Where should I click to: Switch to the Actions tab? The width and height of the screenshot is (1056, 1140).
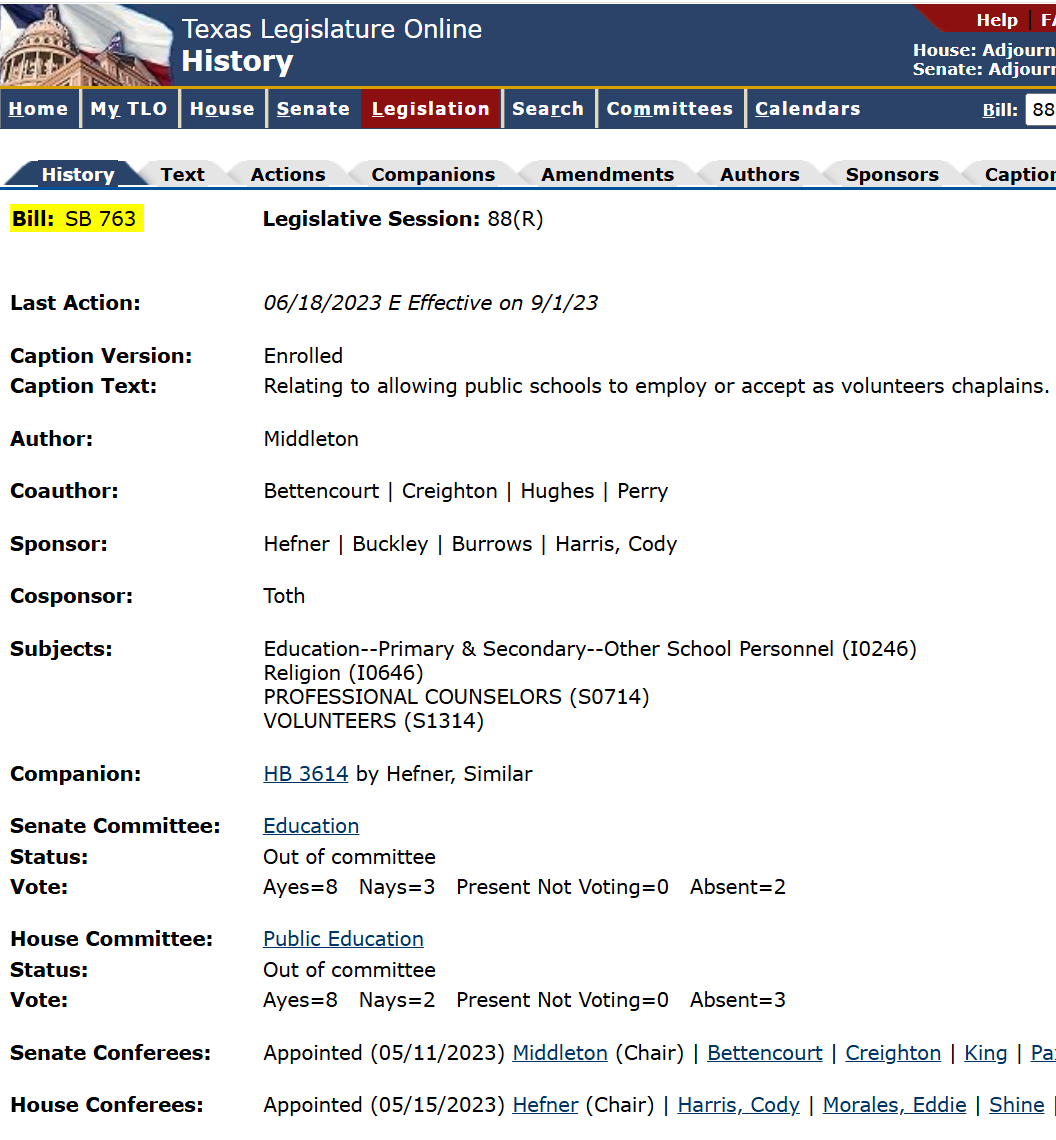tap(288, 174)
